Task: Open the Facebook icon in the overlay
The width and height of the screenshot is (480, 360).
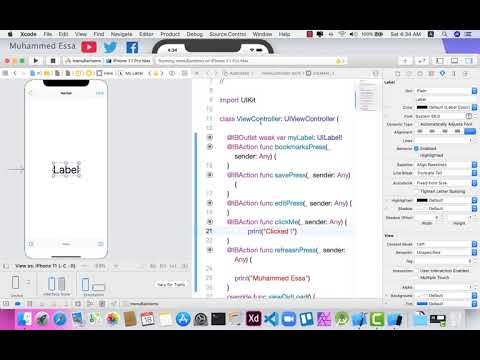Action: coord(132,47)
